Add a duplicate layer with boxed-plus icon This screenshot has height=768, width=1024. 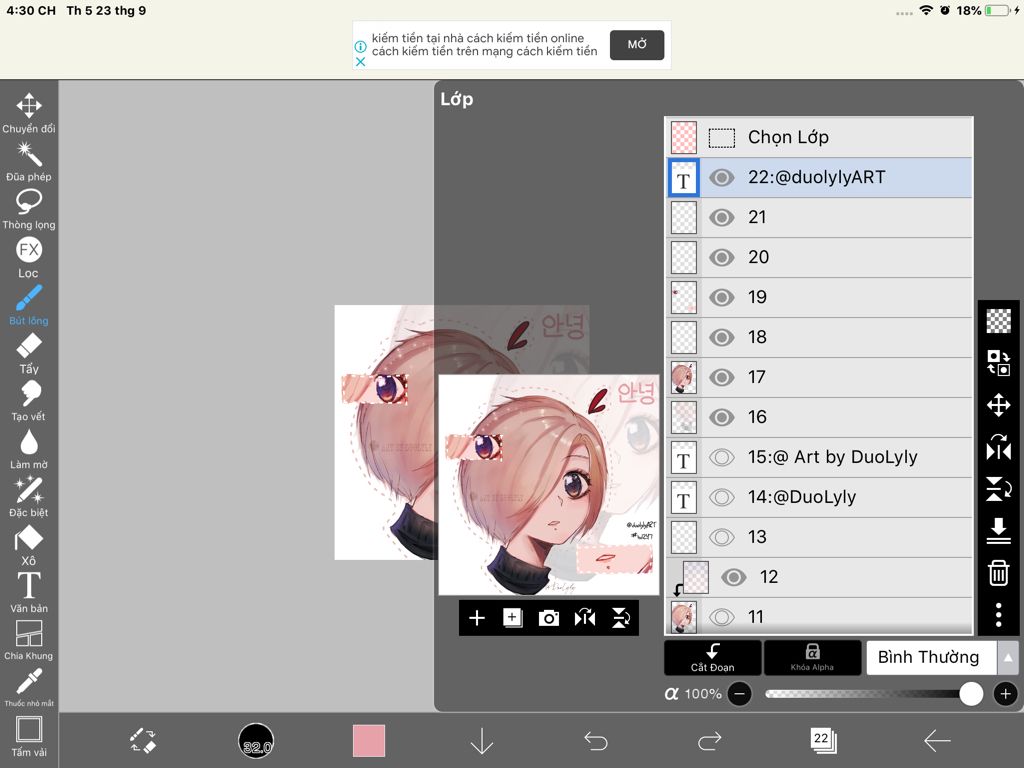pyautogui.click(x=513, y=618)
